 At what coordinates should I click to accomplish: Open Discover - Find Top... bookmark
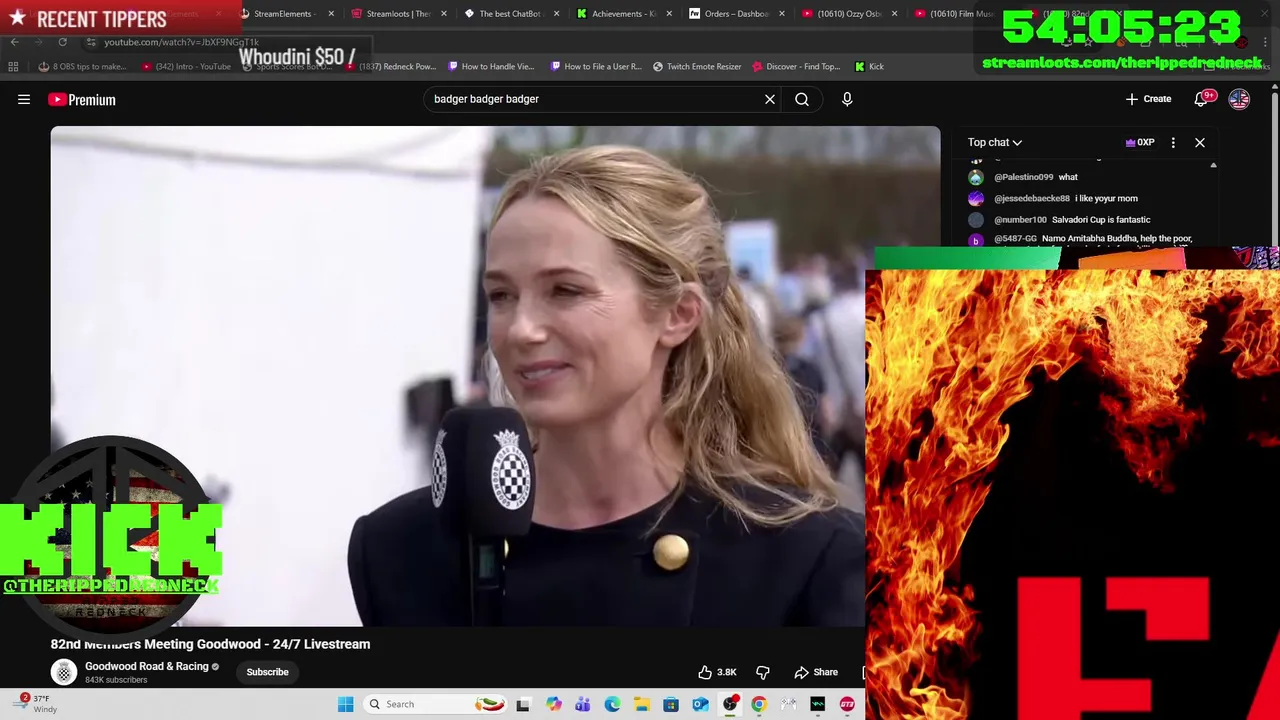pyautogui.click(x=796, y=66)
